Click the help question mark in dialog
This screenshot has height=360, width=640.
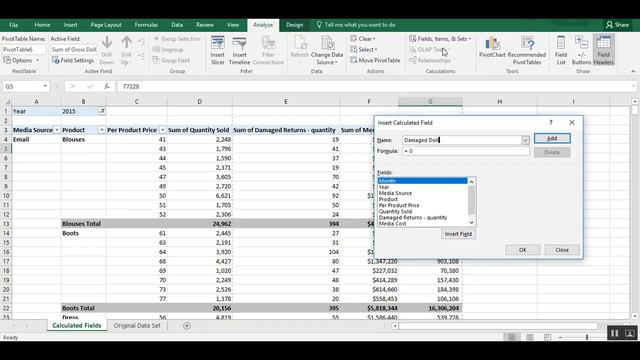[551, 122]
